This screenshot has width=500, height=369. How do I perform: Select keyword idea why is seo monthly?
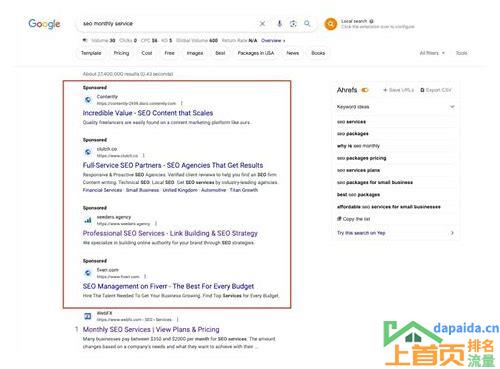pyautogui.click(x=358, y=146)
